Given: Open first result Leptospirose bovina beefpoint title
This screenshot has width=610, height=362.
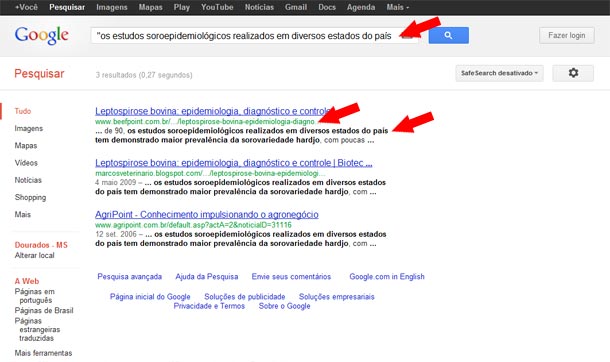Looking at the screenshot, I should pyautogui.click(x=213, y=111).
